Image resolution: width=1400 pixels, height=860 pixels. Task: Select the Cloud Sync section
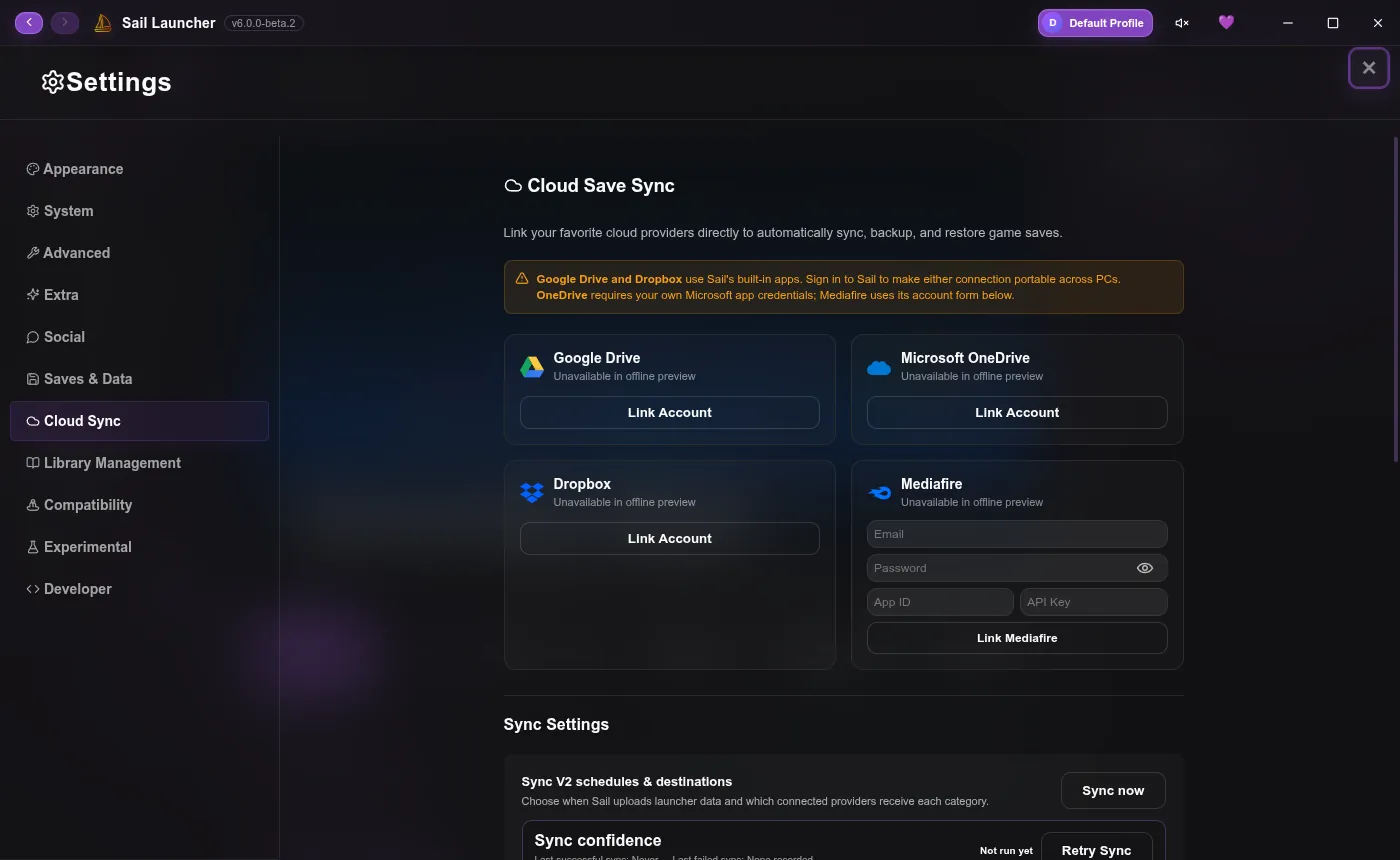pyautogui.click(x=139, y=421)
